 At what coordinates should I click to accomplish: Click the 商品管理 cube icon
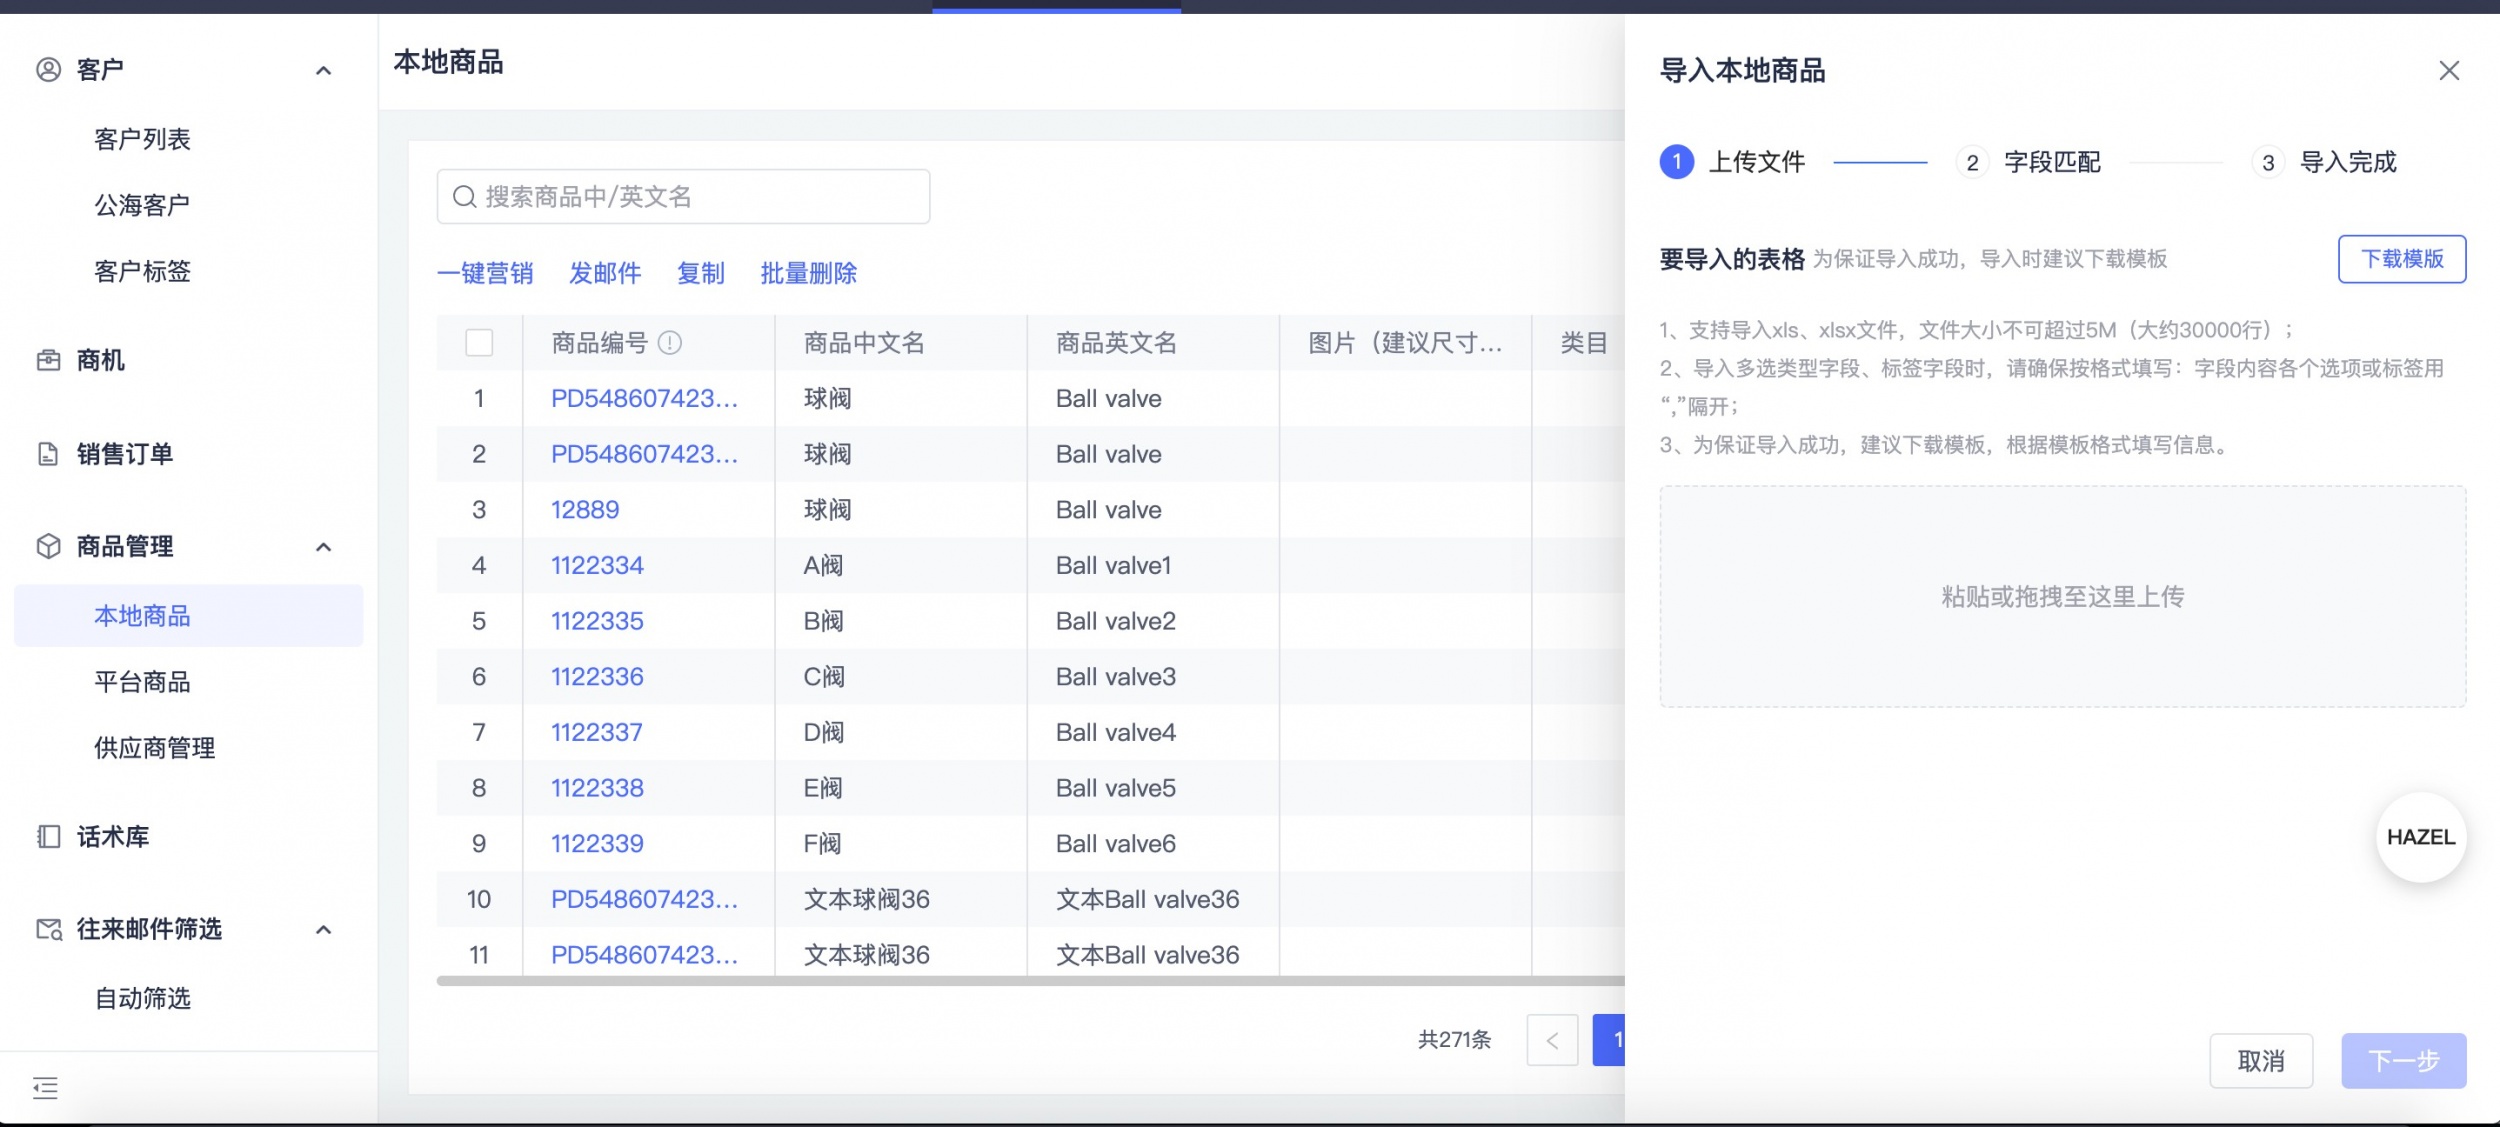[x=47, y=546]
